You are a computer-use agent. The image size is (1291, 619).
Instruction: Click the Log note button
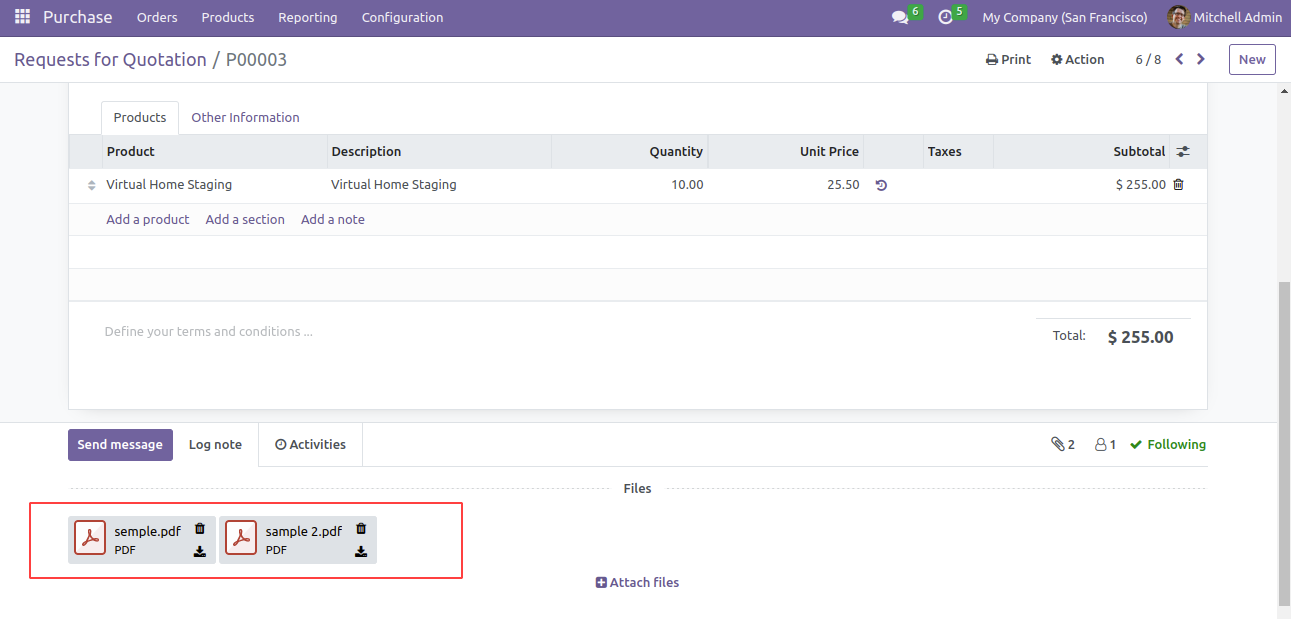point(215,445)
